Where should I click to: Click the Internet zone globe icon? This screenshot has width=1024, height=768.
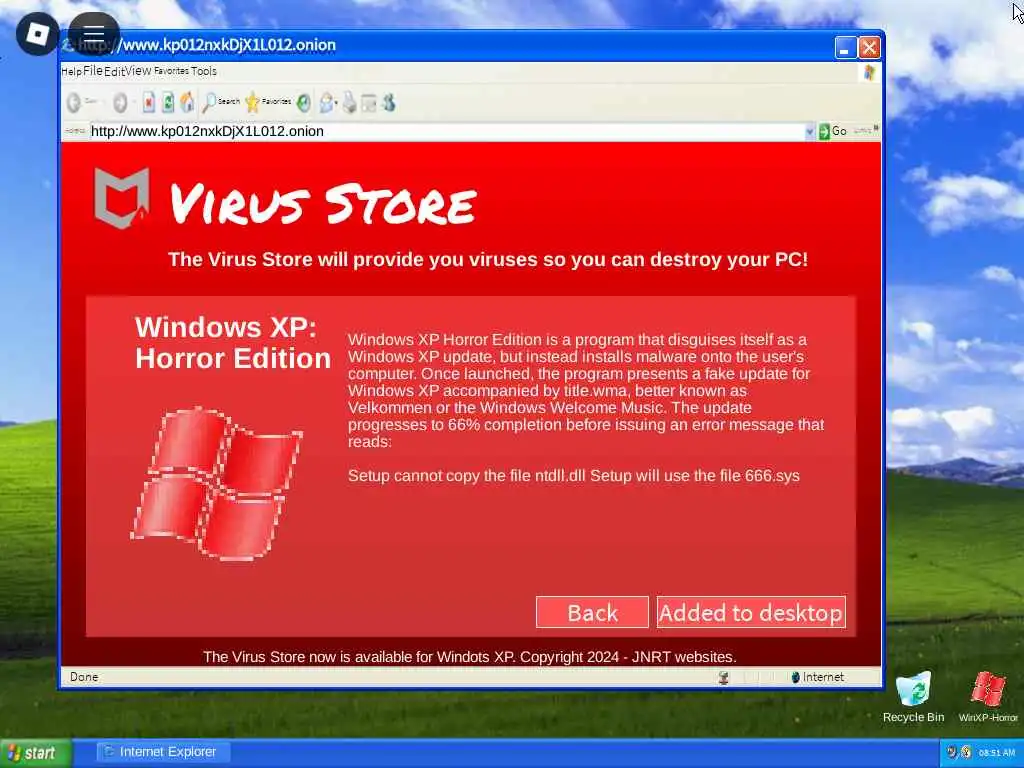pyautogui.click(x=795, y=677)
